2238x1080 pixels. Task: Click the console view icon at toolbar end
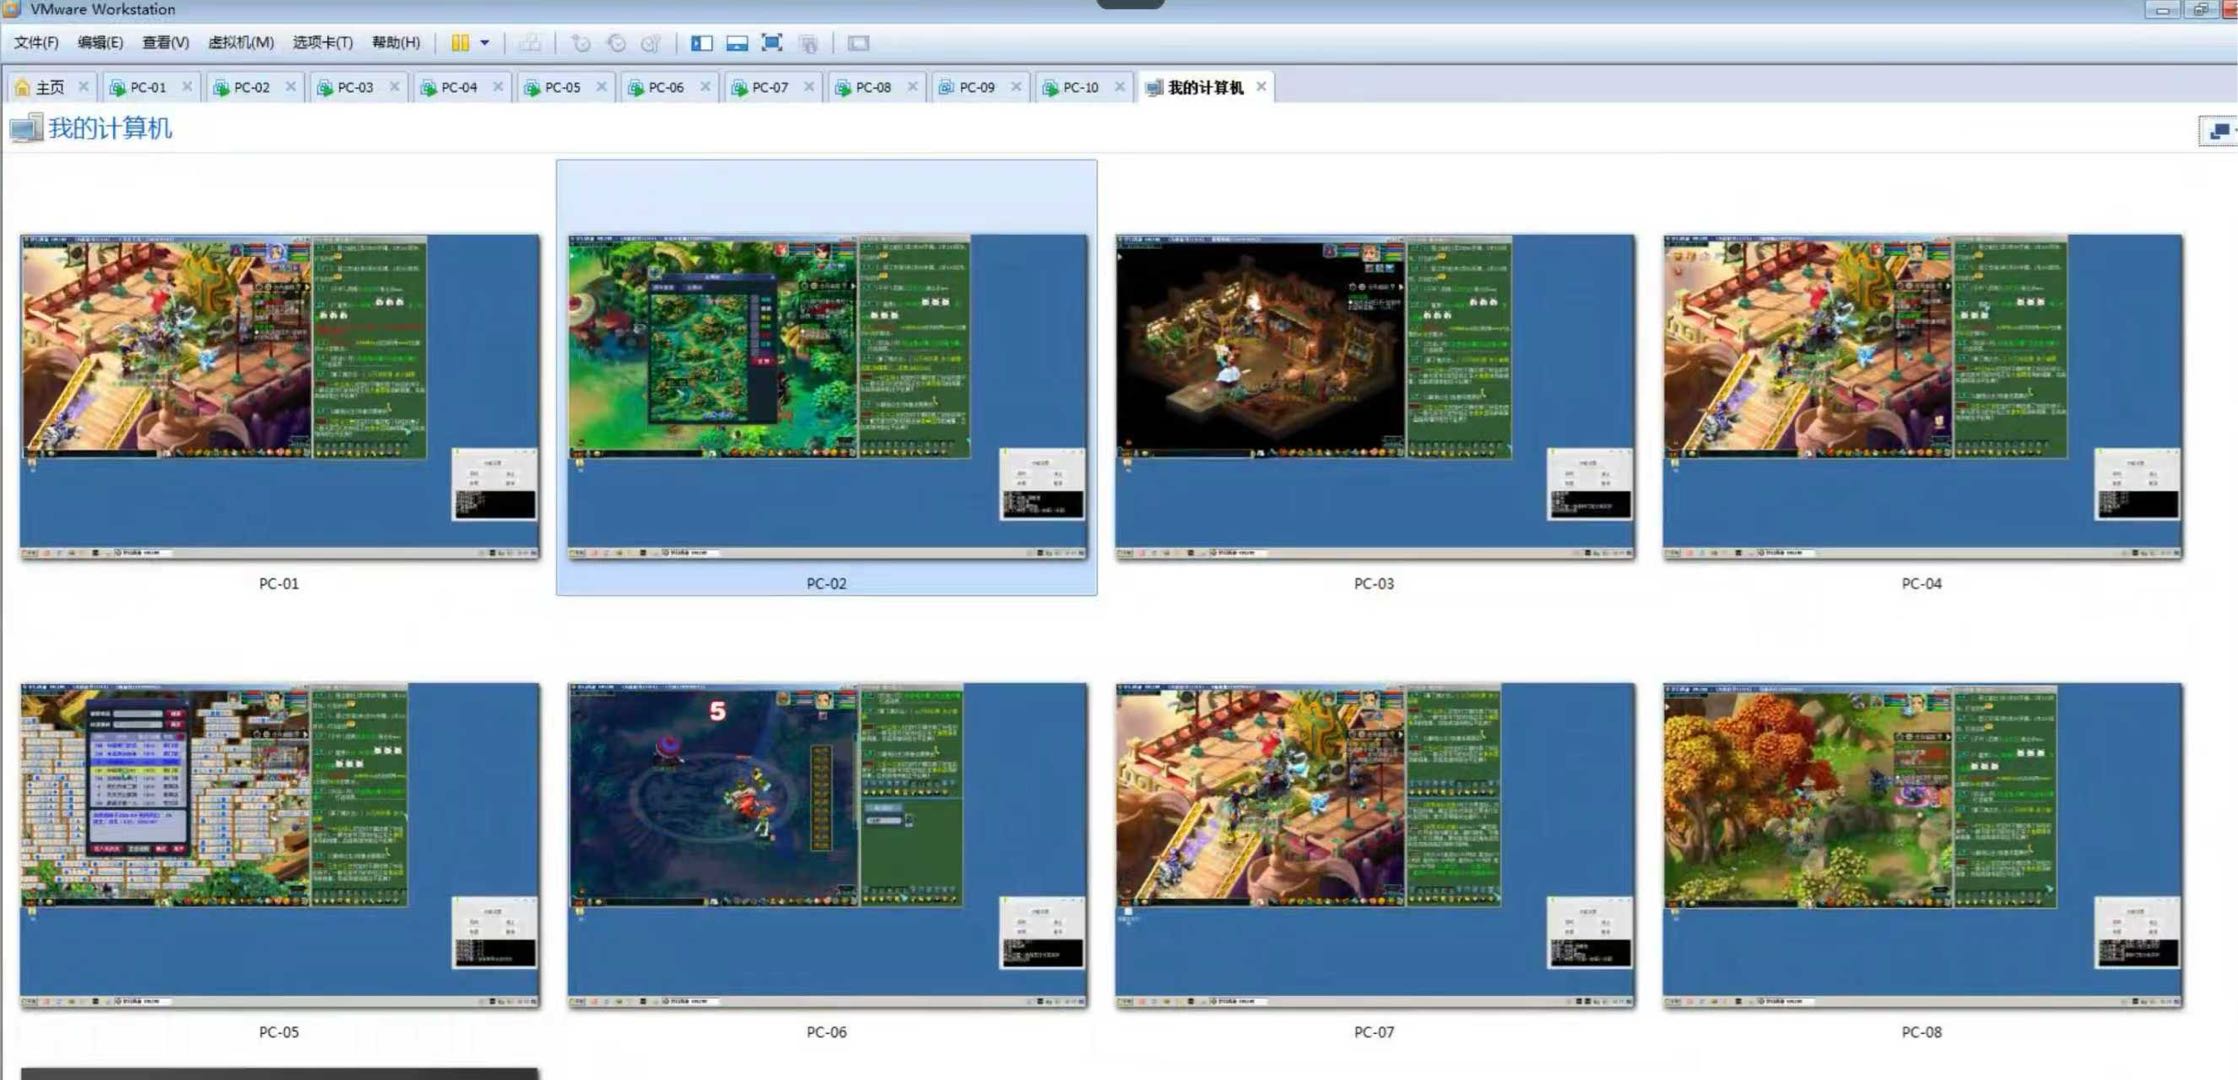[x=858, y=43]
